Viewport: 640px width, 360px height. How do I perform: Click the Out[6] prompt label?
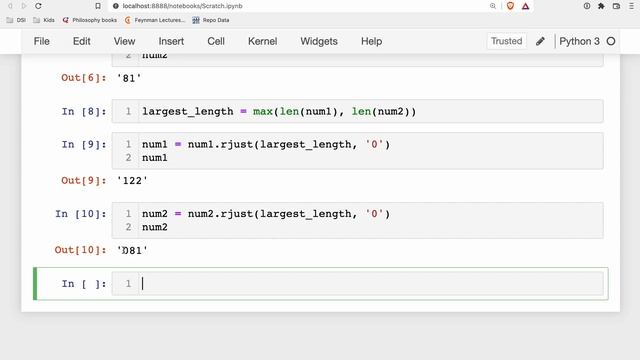(x=84, y=78)
